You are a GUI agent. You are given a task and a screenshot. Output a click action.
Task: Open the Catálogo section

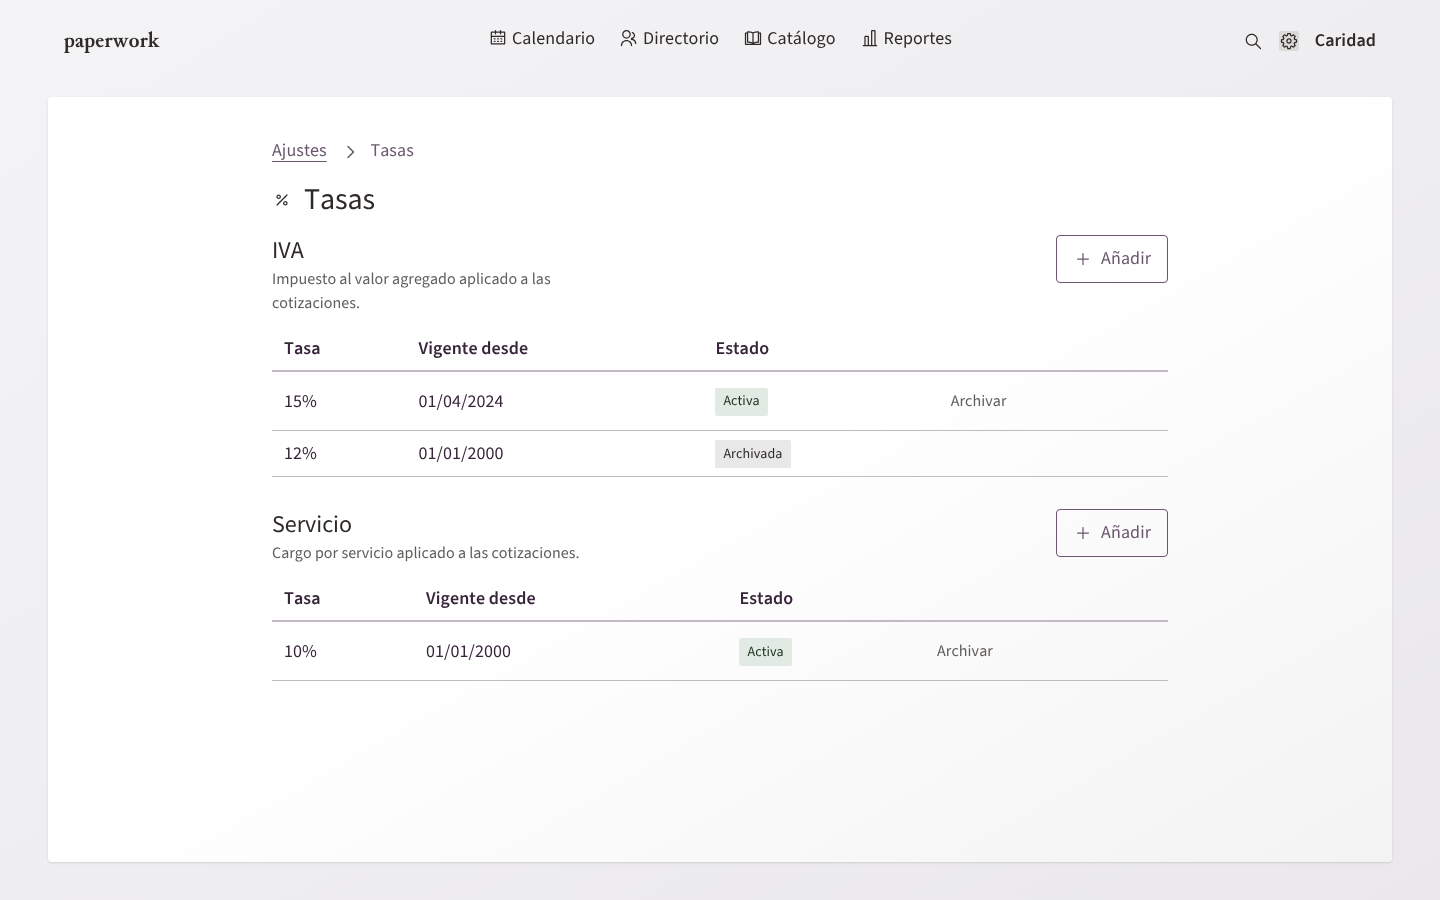[790, 38]
